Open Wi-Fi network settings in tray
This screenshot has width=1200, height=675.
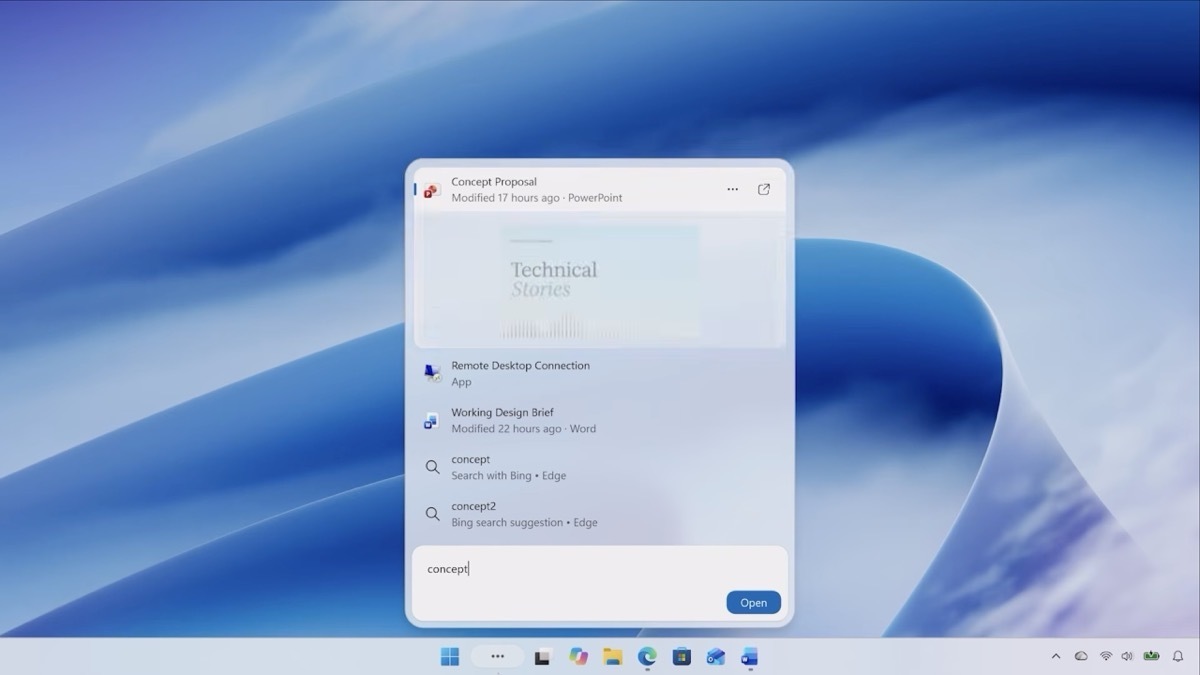click(x=1106, y=657)
